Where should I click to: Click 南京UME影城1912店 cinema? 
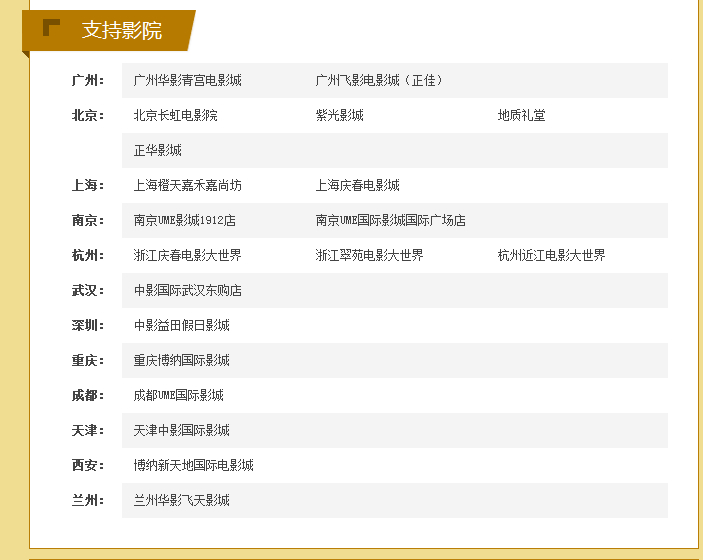pyautogui.click(x=184, y=221)
